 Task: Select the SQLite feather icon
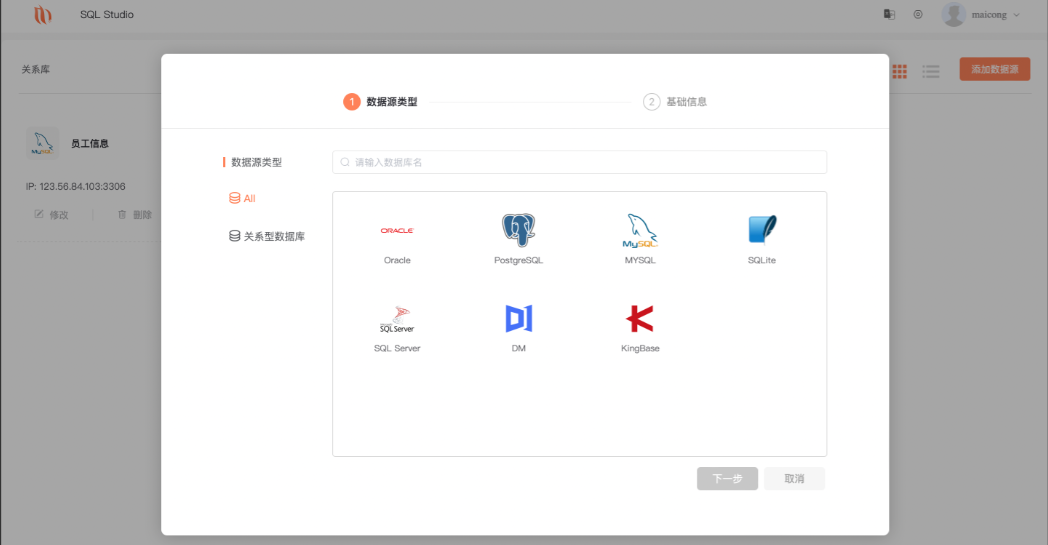click(x=762, y=230)
